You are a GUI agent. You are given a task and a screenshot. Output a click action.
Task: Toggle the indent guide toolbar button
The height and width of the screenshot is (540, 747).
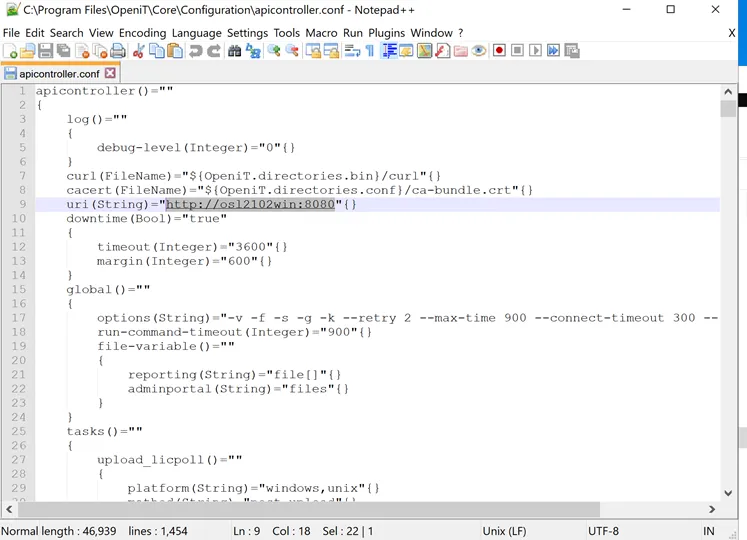point(389,51)
